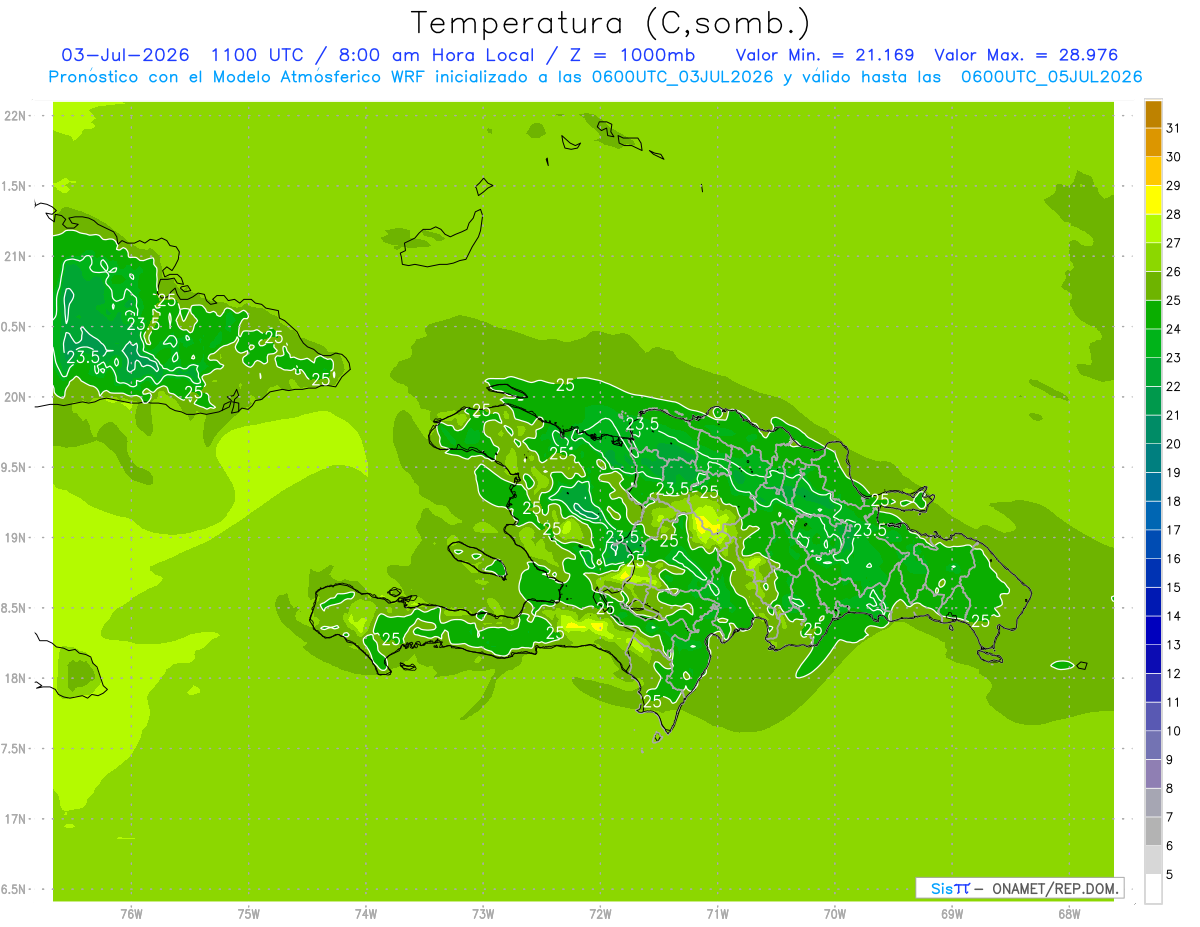Click the '74W' longitude axis label

point(366,914)
